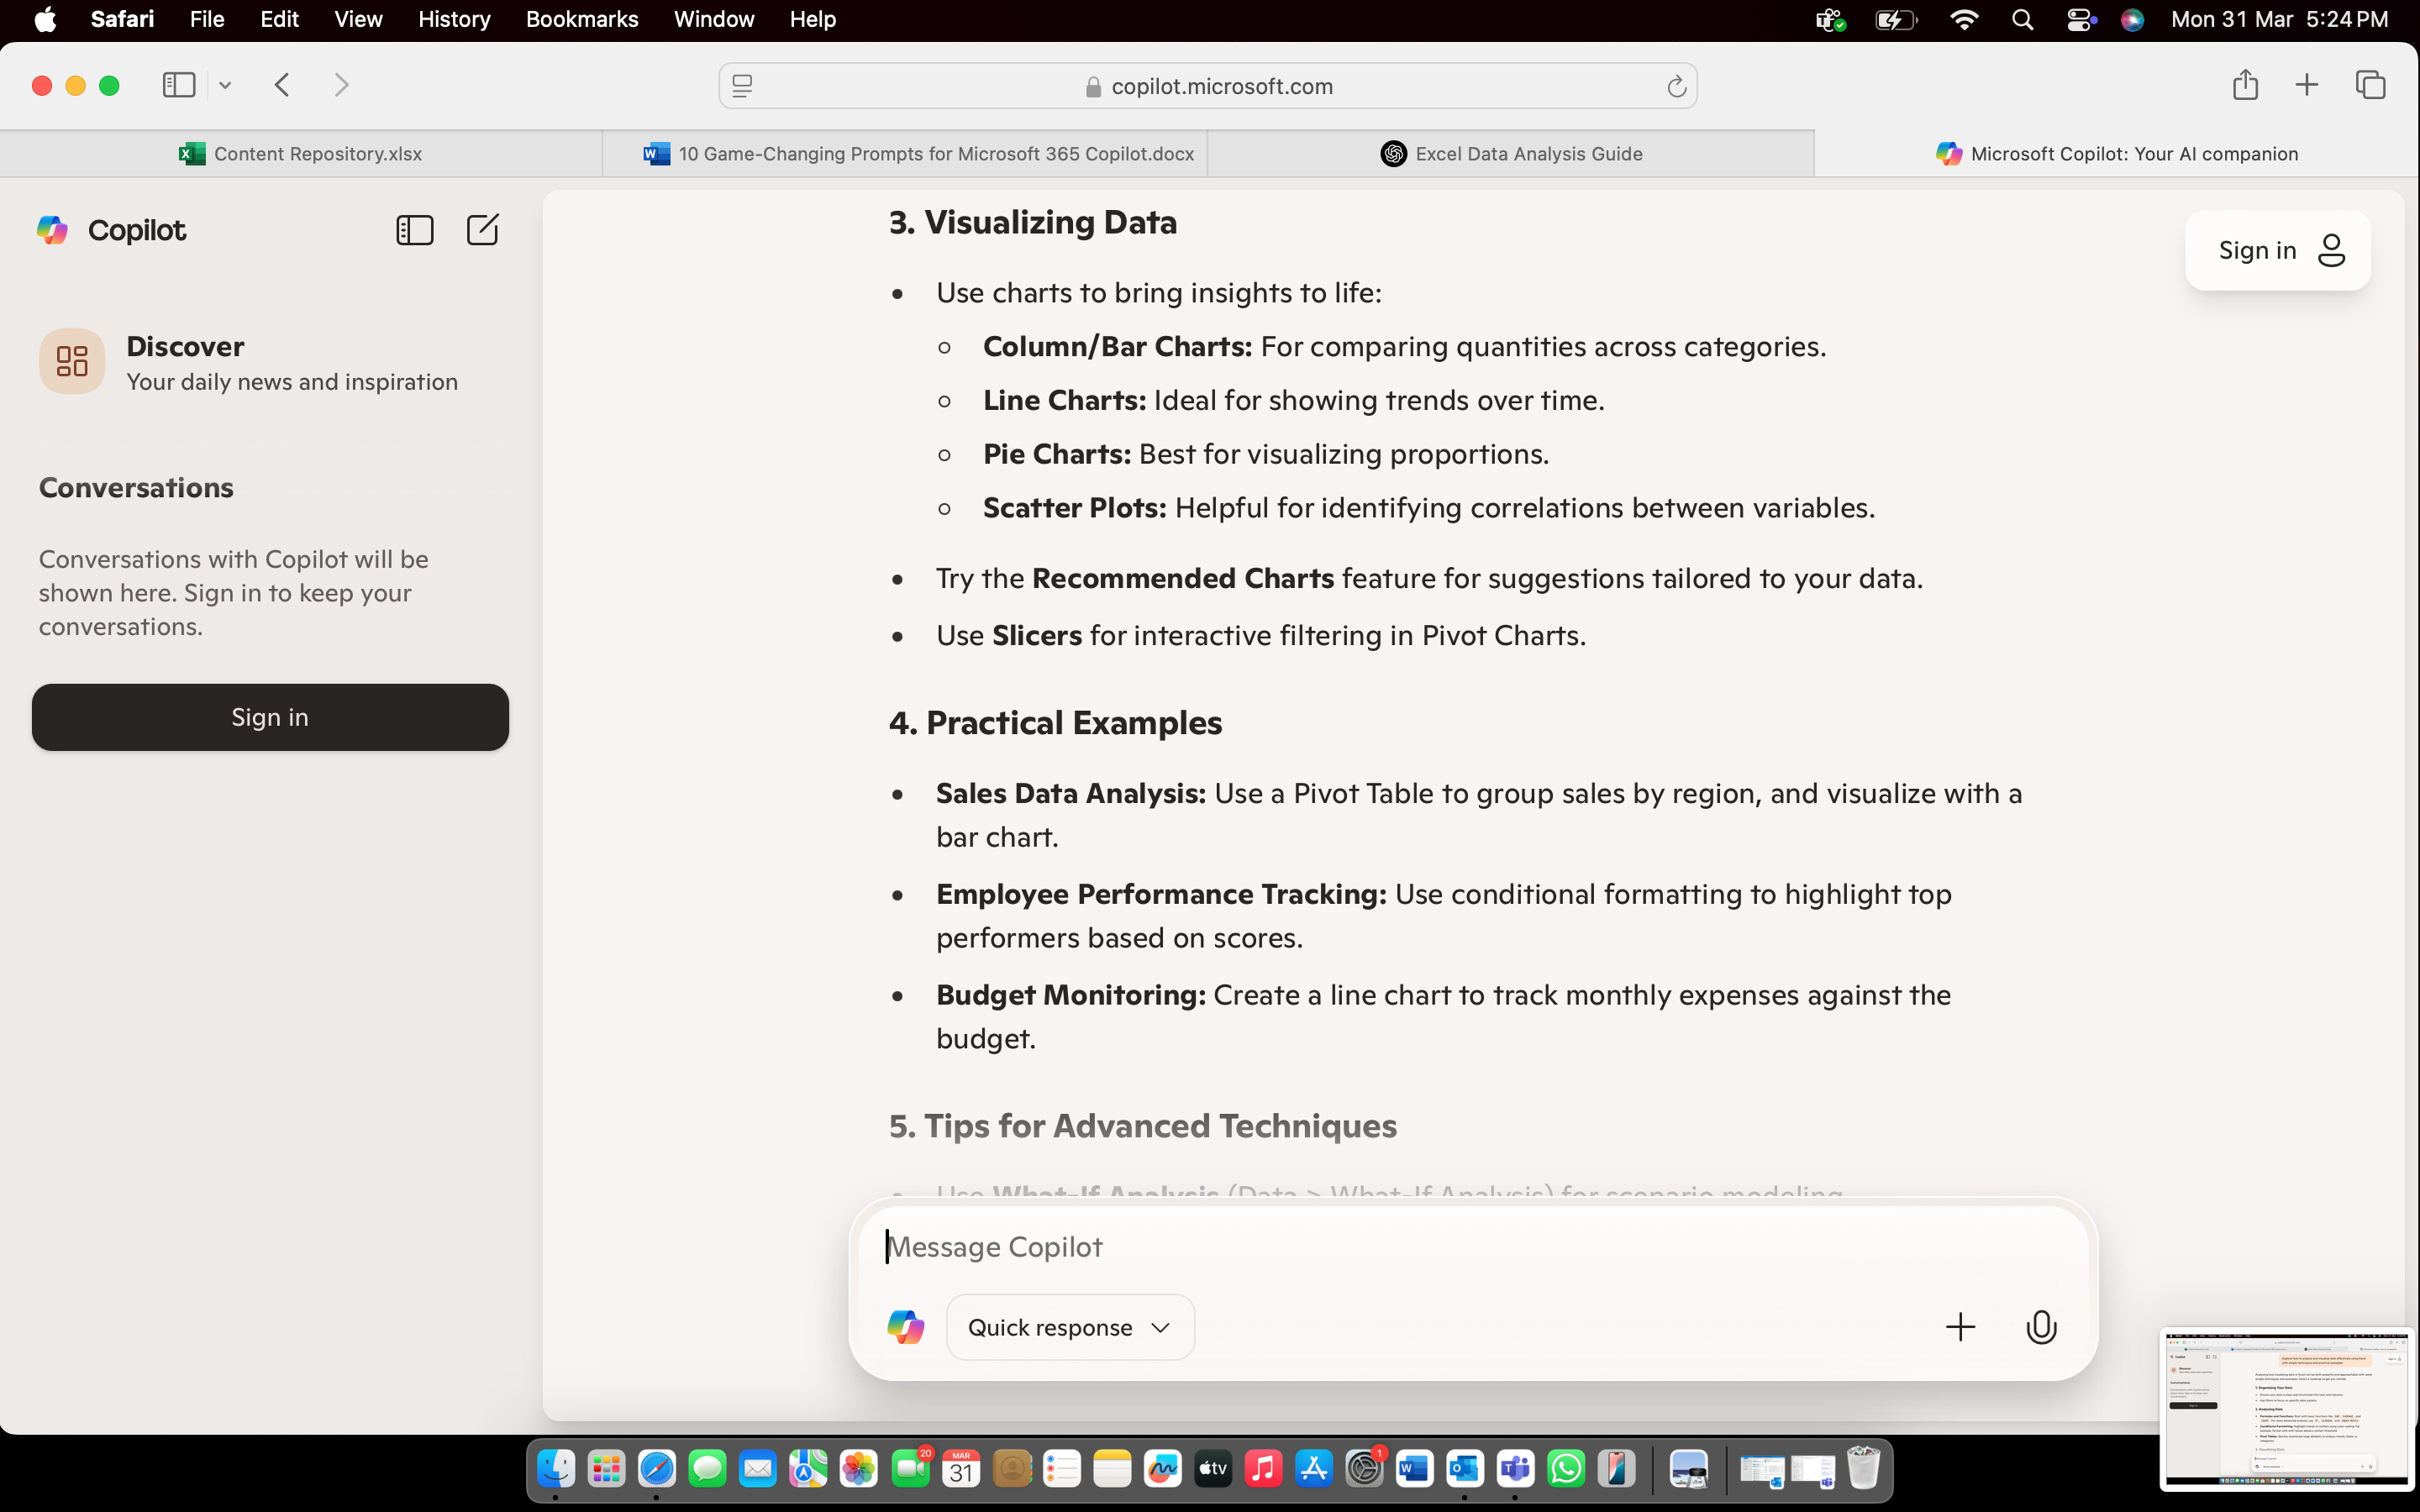This screenshot has width=2420, height=1512.
Task: Click the Sign in button at top right
Action: pos(2277,250)
